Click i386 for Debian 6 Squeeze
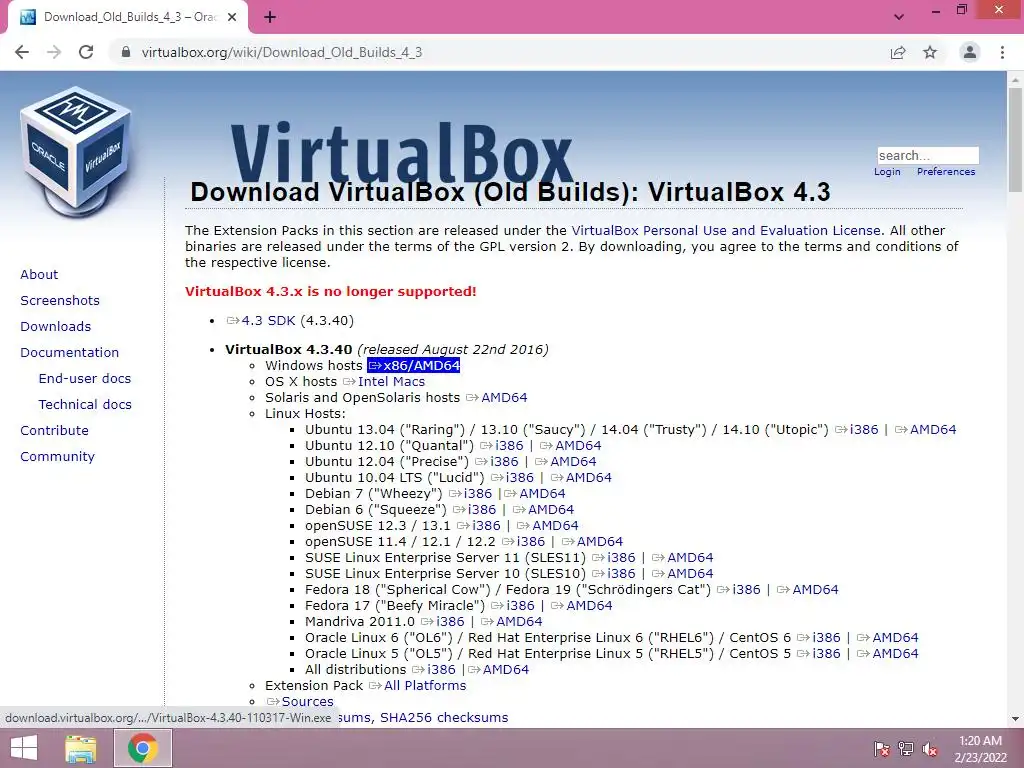 (482, 509)
